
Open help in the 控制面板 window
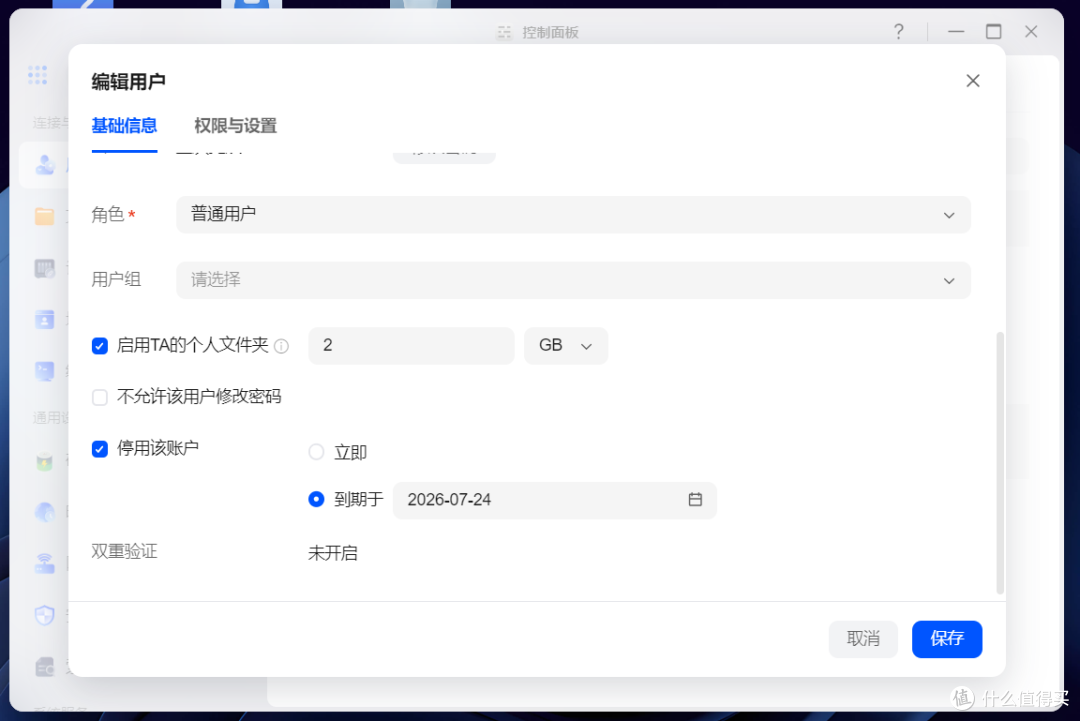899,32
